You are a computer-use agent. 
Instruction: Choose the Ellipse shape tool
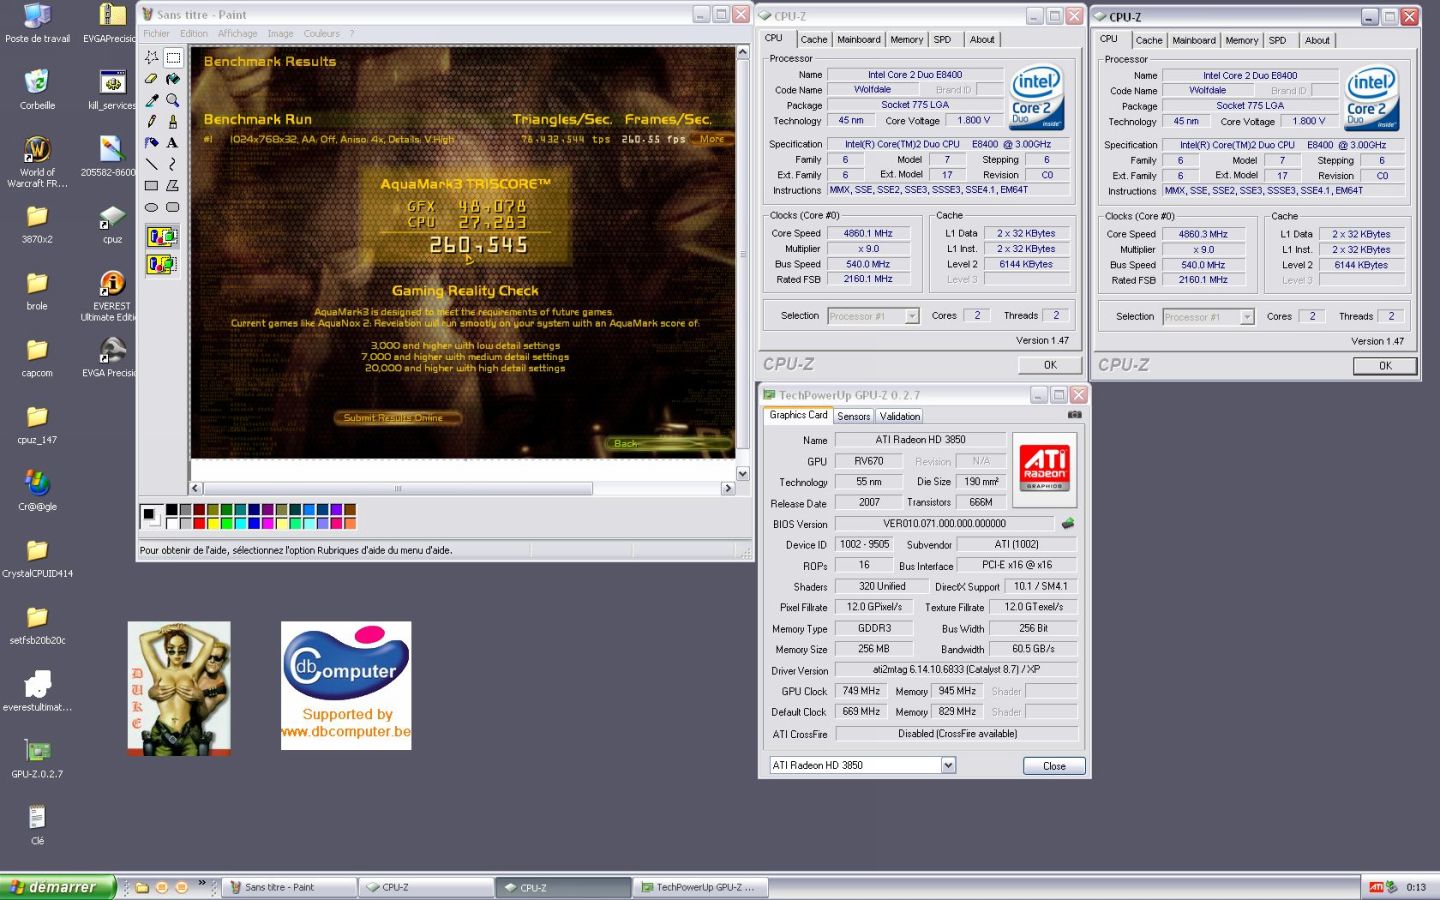point(151,207)
